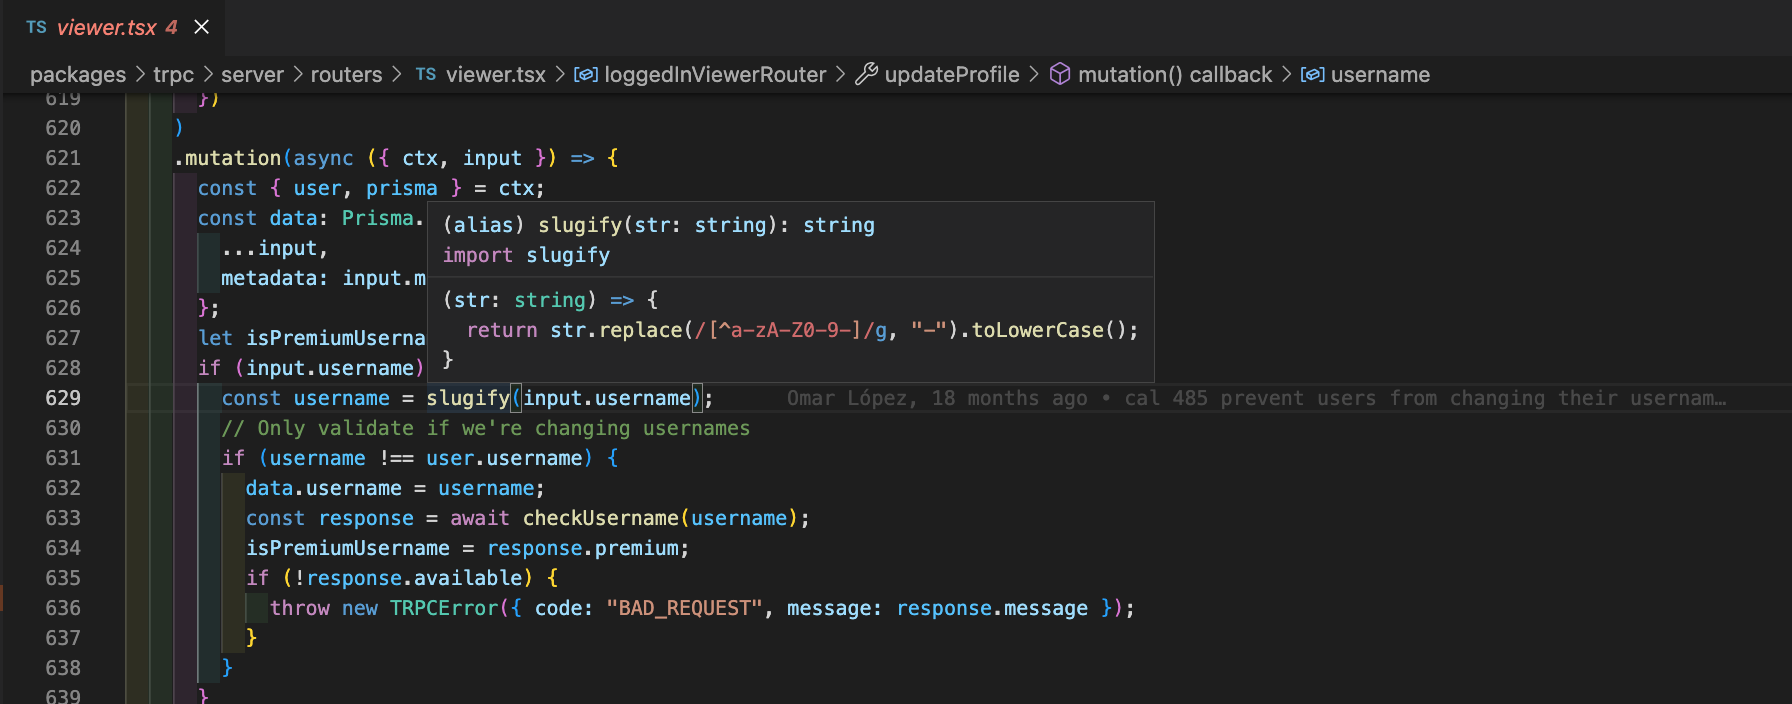Screen dimensions: 1792x704
Task: Click "BAD_REQUEST" string on line 636
Action: (x=684, y=608)
